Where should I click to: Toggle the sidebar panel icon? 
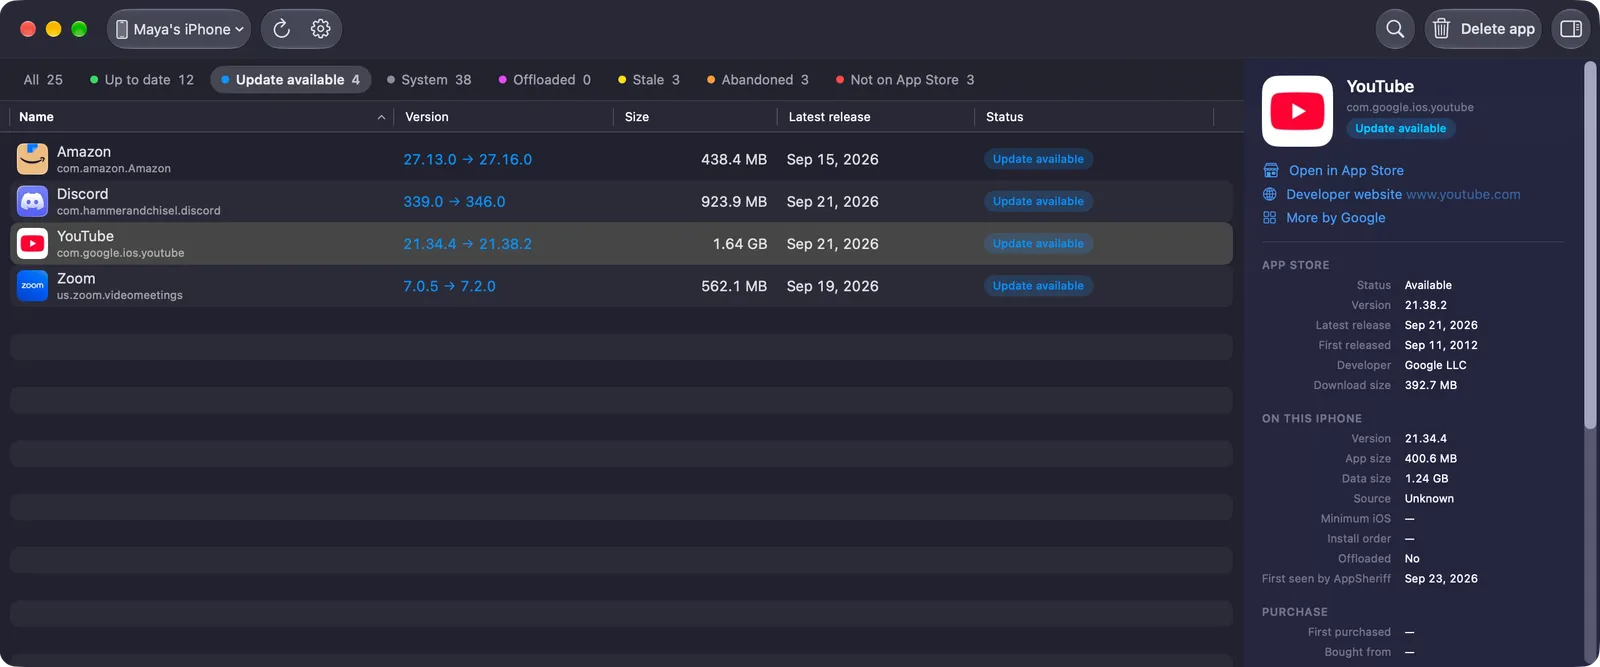click(1571, 29)
